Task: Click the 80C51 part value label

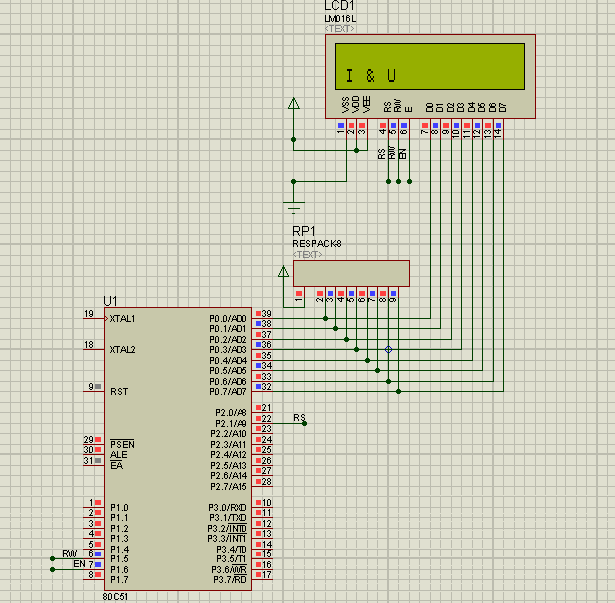Action: pyautogui.click(x=113, y=596)
